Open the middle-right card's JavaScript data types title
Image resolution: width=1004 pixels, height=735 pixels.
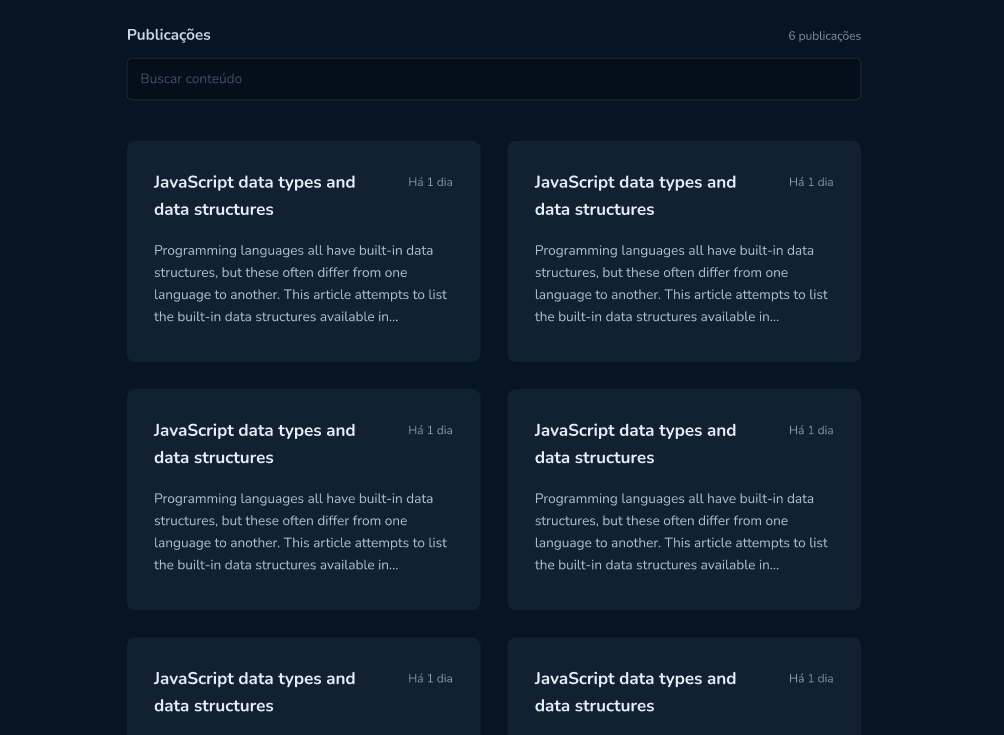[x=635, y=444]
